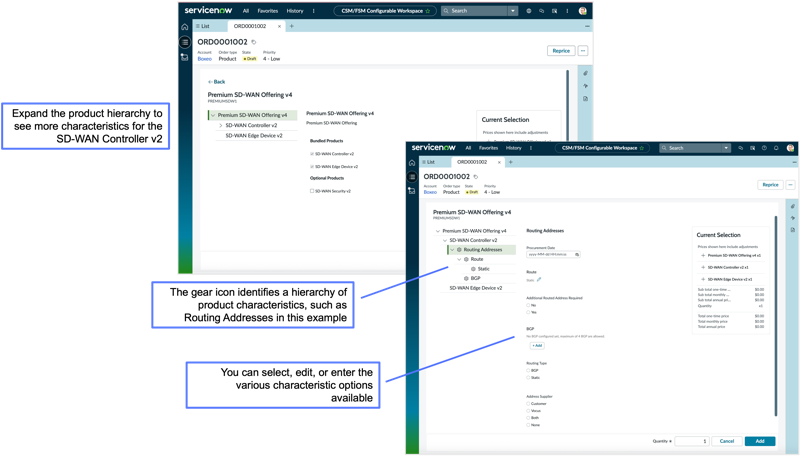Expand SD-WAN Controller v2 in back window tree
Image resolution: width=800 pixels, height=456 pixels.
(220, 125)
